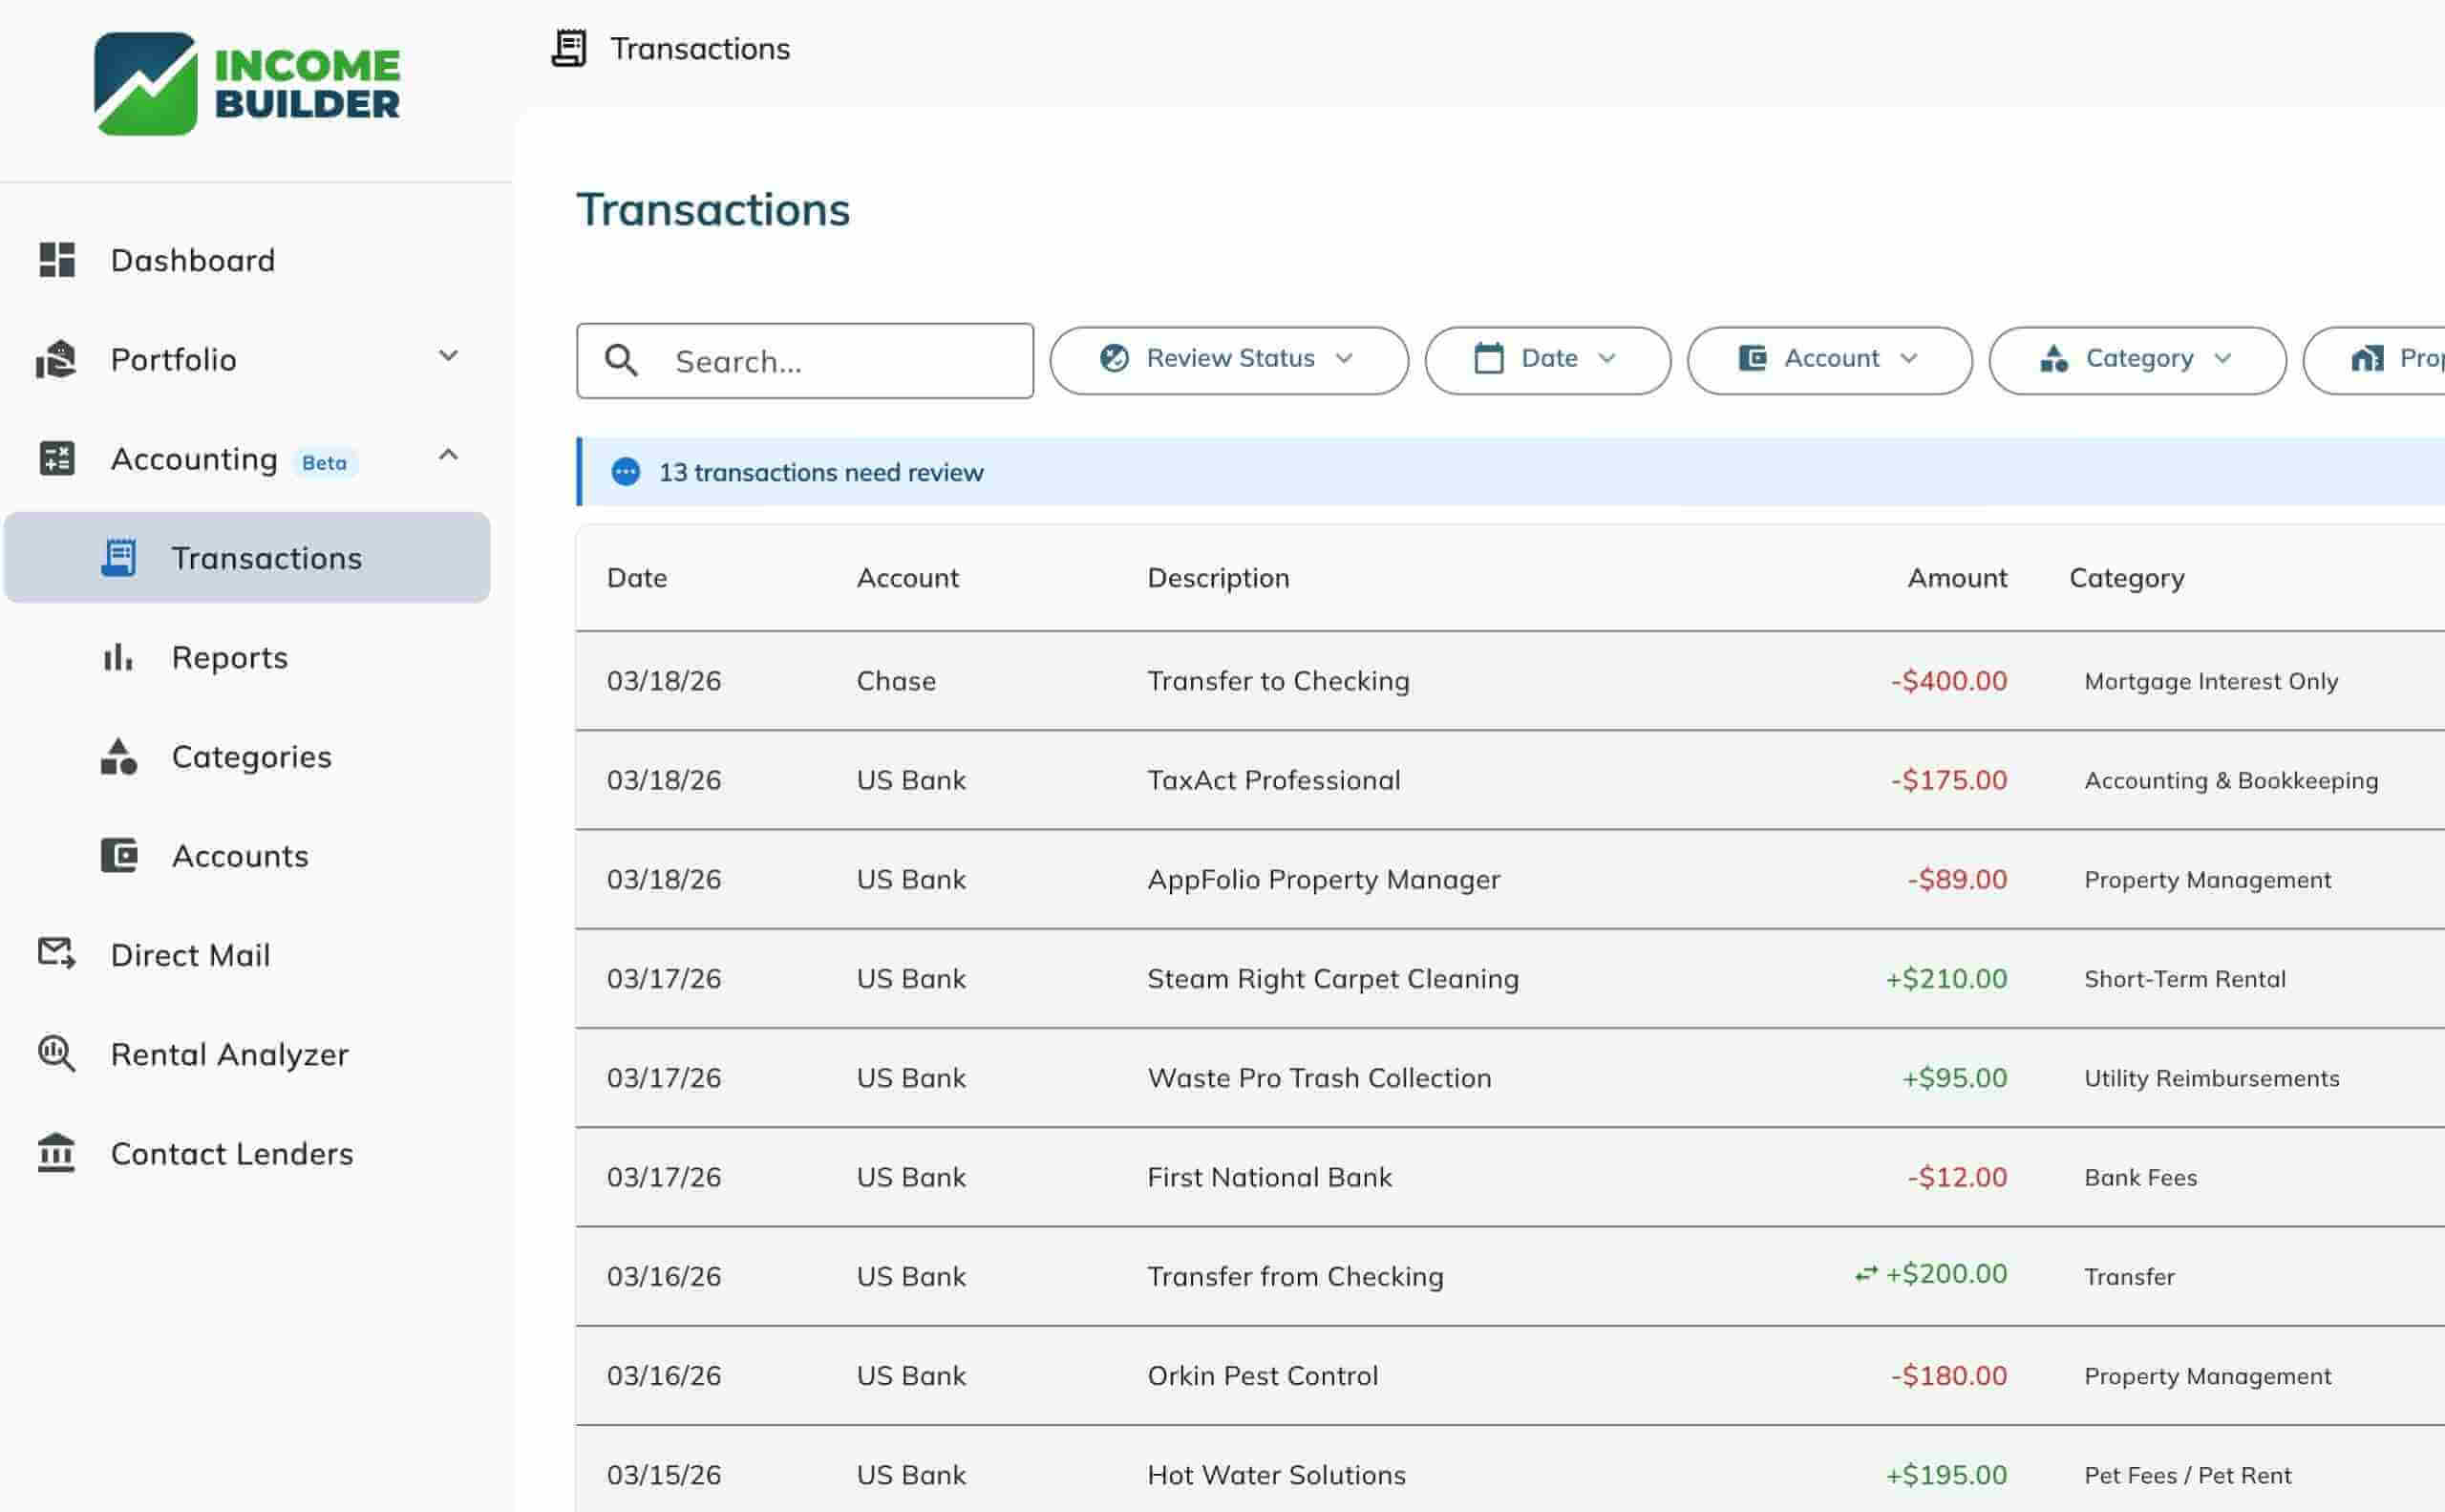Sort by the Date column header
The image size is (2445, 1512).
(x=636, y=577)
